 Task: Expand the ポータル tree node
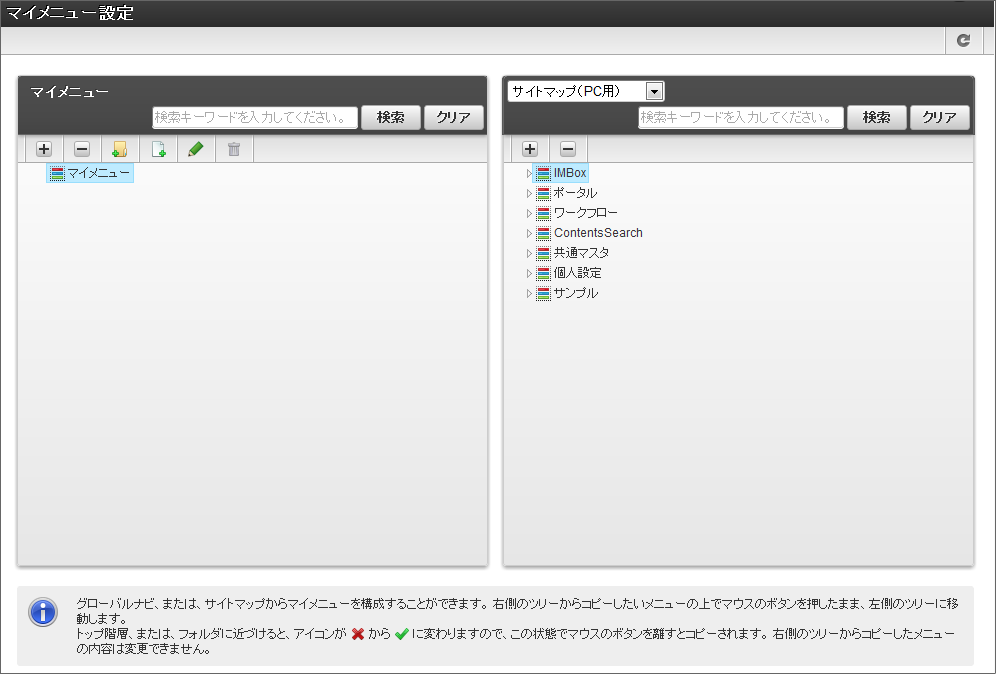tap(528, 193)
